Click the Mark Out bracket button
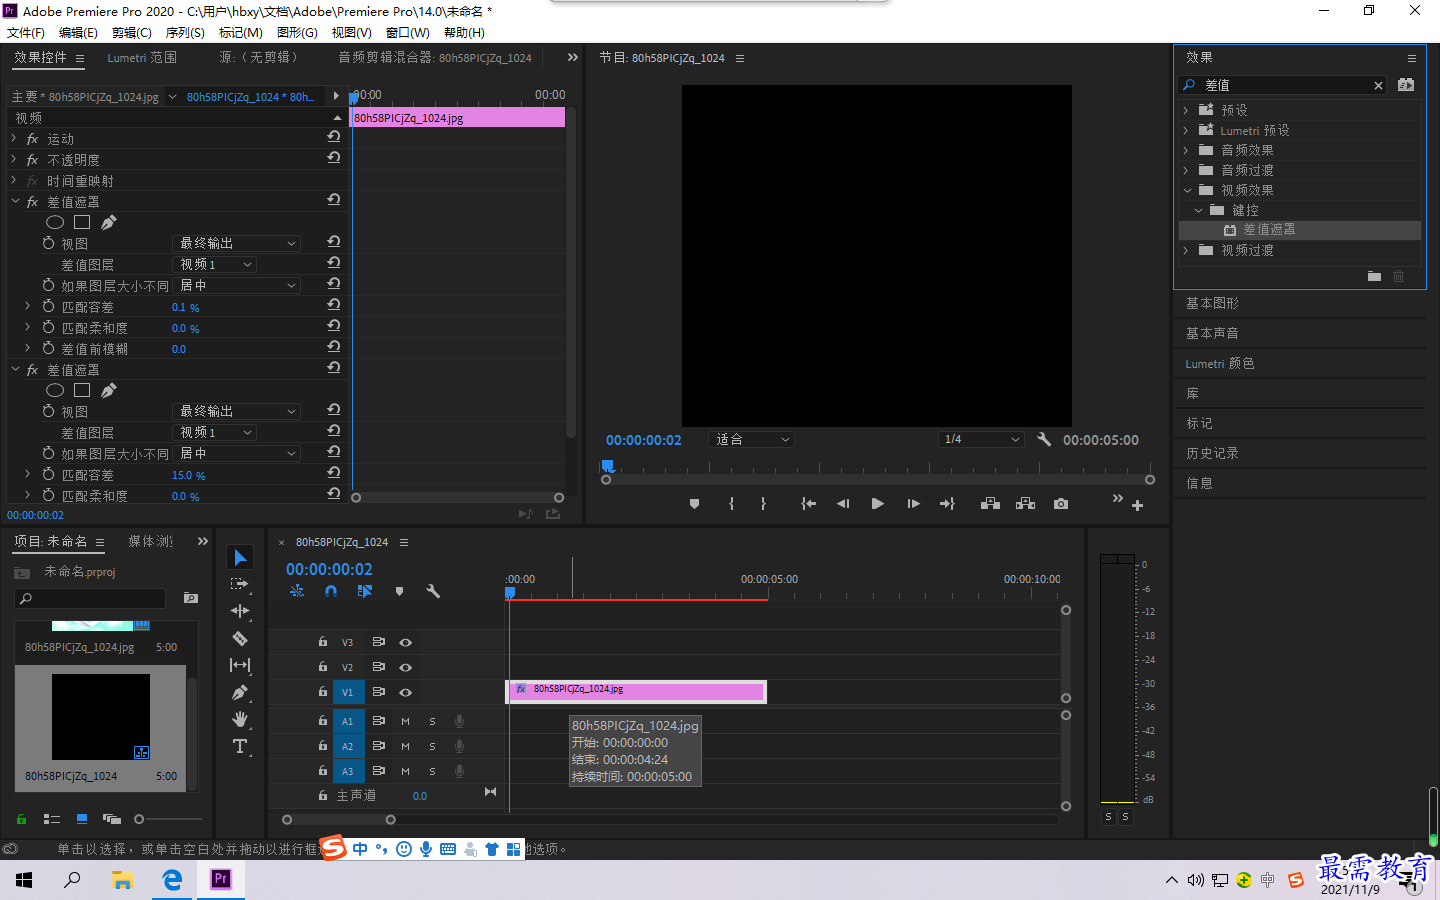Image resolution: width=1440 pixels, height=900 pixels. coord(763,504)
